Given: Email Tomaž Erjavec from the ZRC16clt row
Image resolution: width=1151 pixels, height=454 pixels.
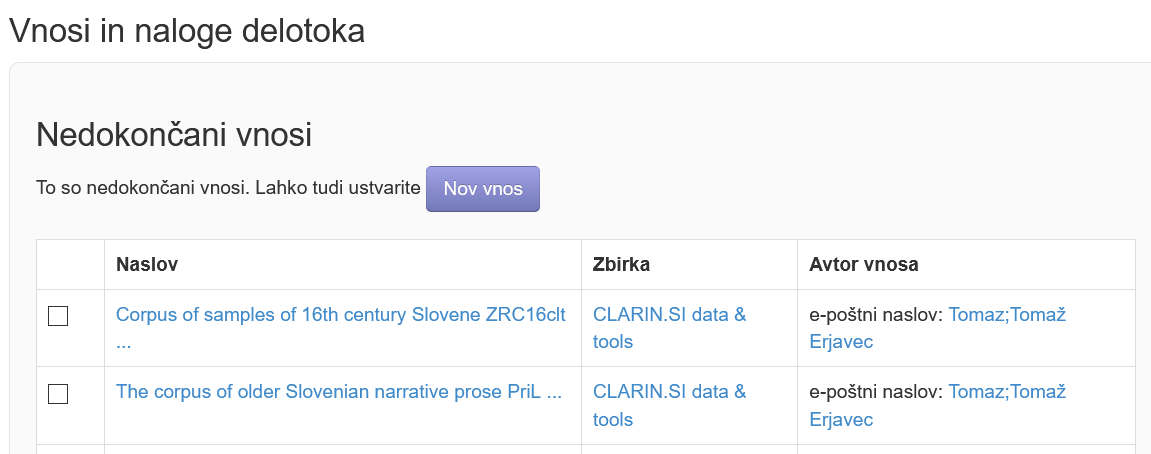Looking at the screenshot, I should pos(938,328).
